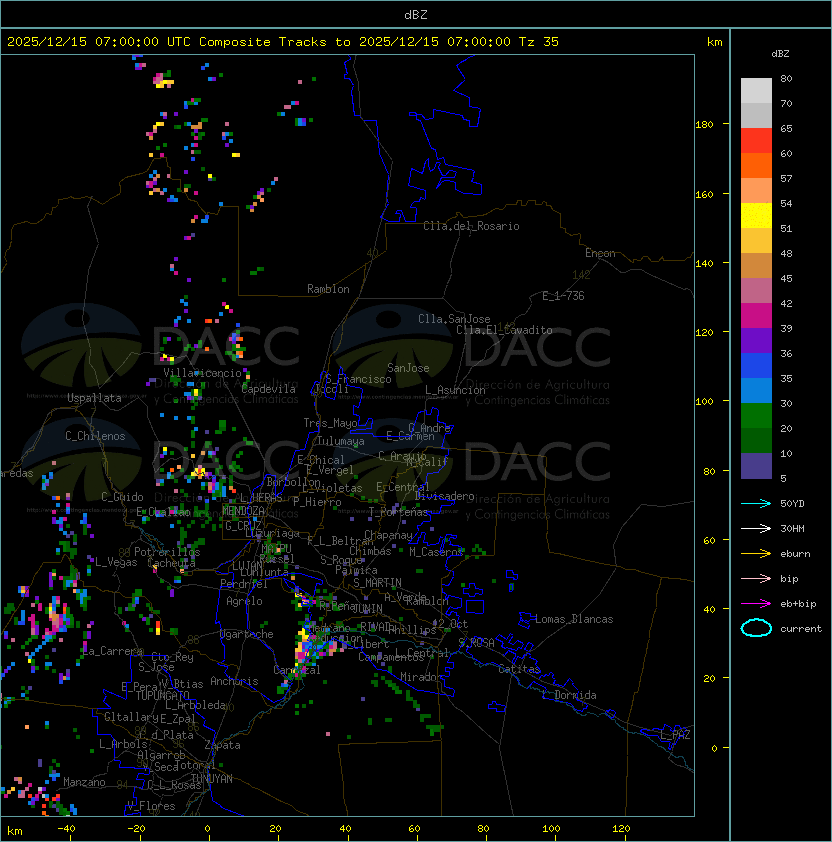Select the bright red dBZ scale swatch

click(x=756, y=140)
